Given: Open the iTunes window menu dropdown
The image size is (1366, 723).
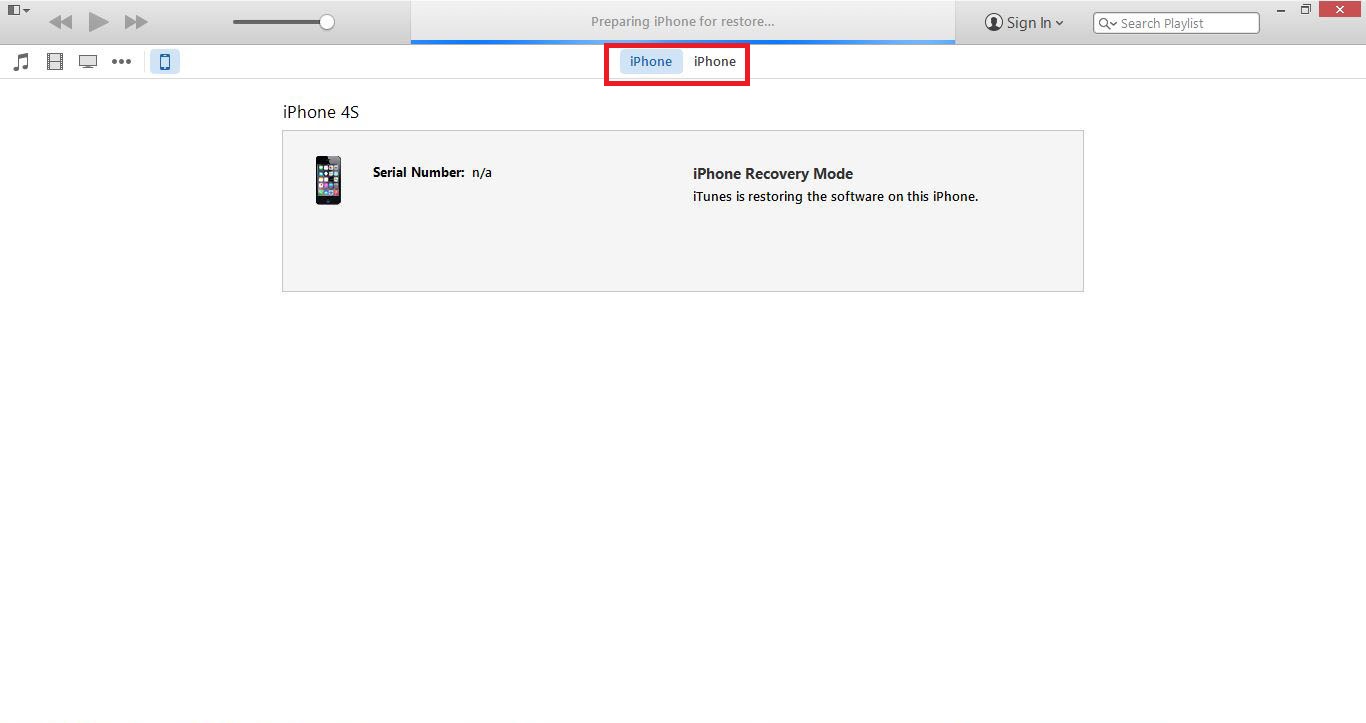Looking at the screenshot, I should click(x=19, y=10).
